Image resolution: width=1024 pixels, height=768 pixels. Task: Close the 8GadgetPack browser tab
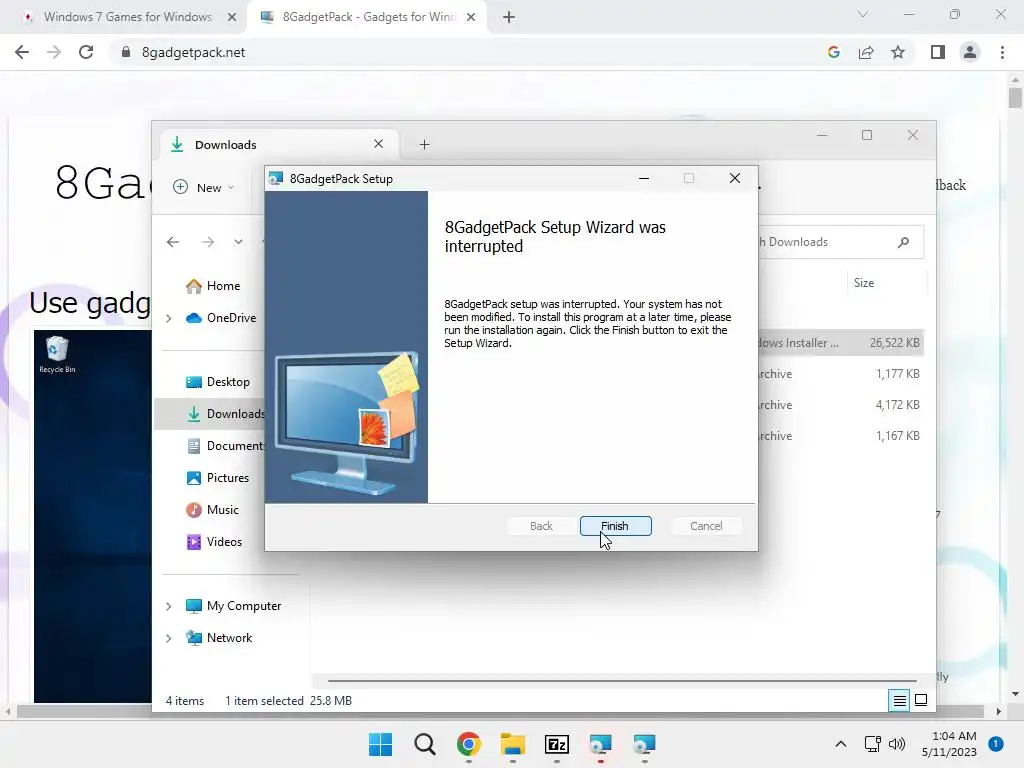(471, 17)
